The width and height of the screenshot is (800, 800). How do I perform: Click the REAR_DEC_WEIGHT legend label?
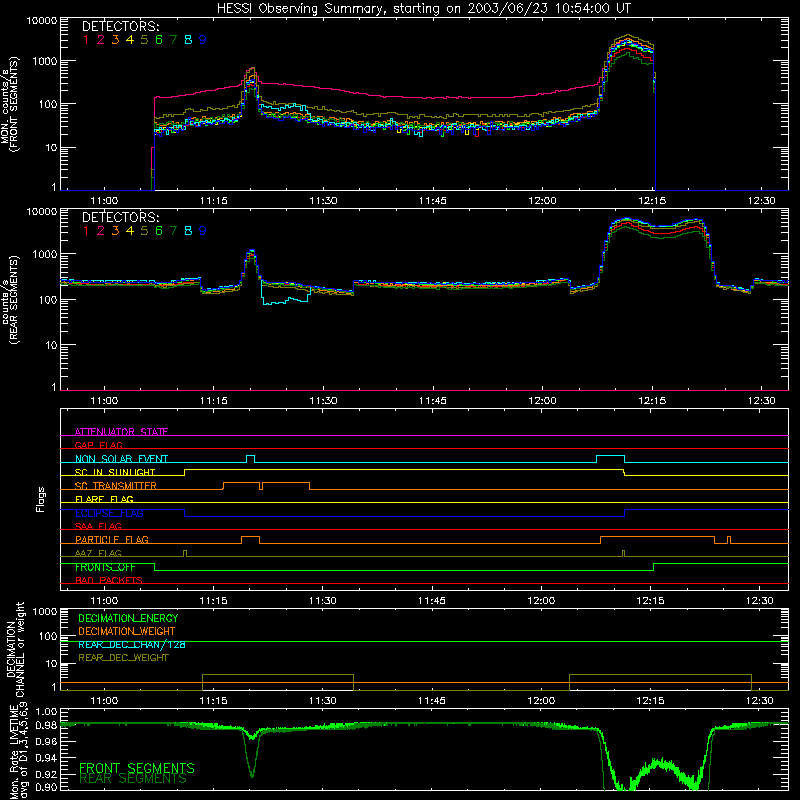tap(123, 658)
